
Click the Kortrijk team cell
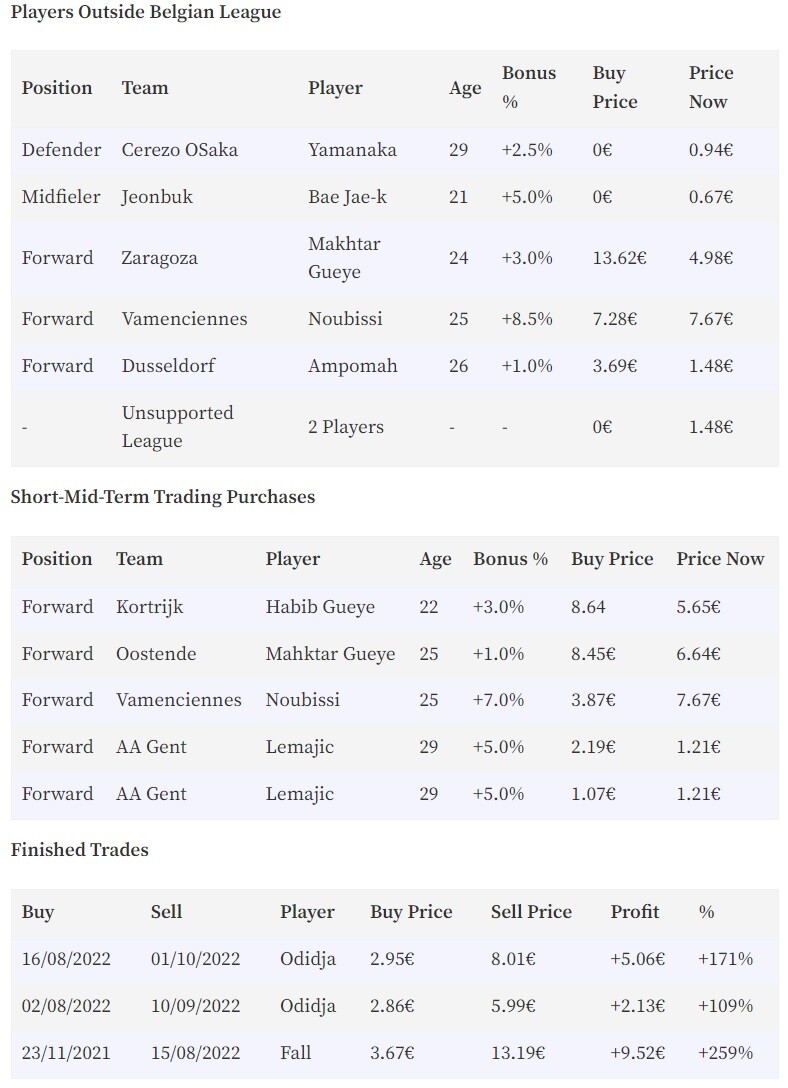click(x=150, y=607)
